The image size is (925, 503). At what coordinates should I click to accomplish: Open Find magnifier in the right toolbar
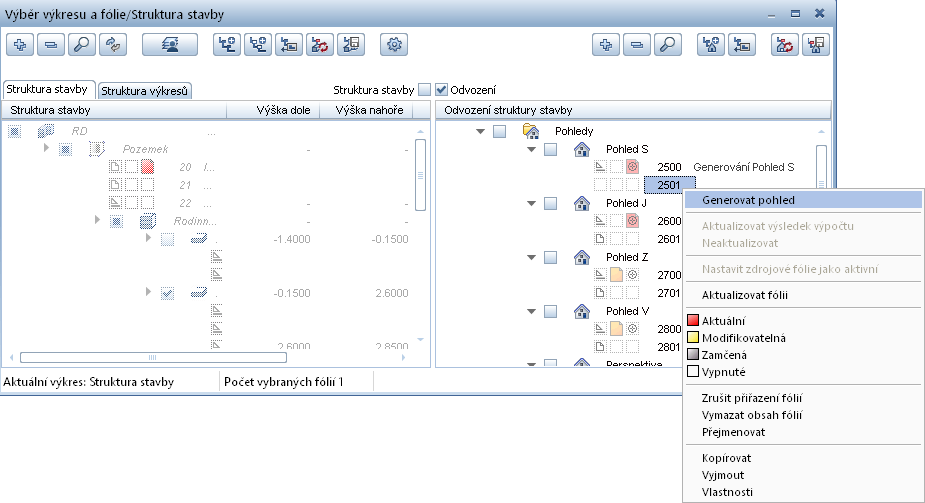coord(668,45)
